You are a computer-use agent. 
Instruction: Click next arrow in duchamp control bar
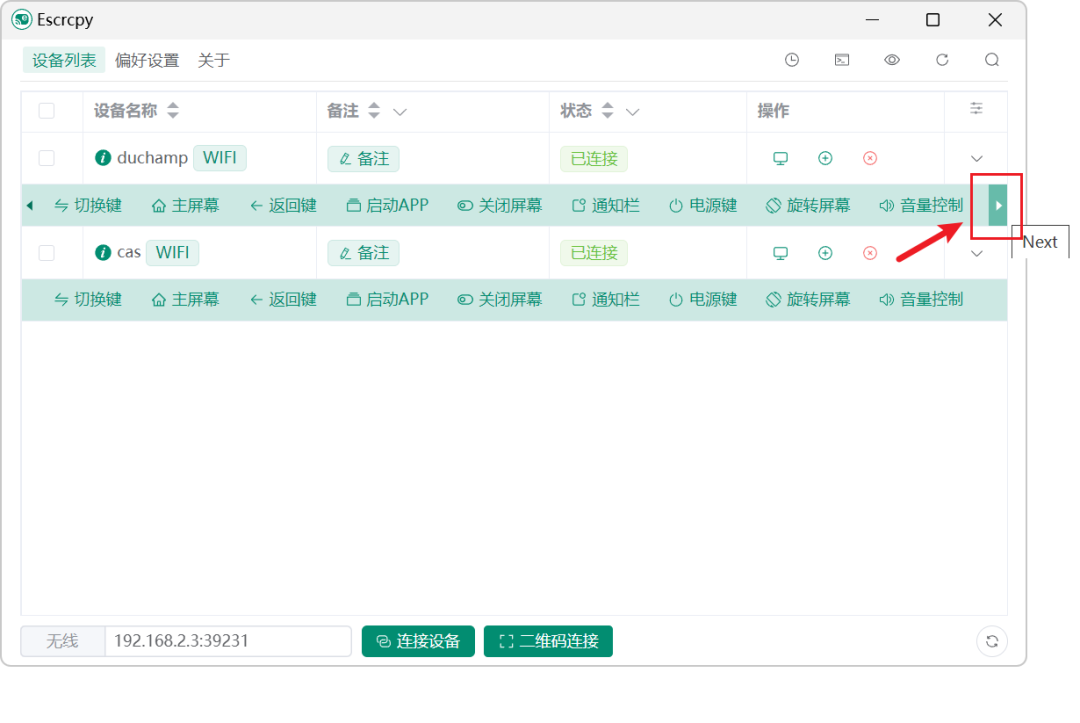(998, 205)
